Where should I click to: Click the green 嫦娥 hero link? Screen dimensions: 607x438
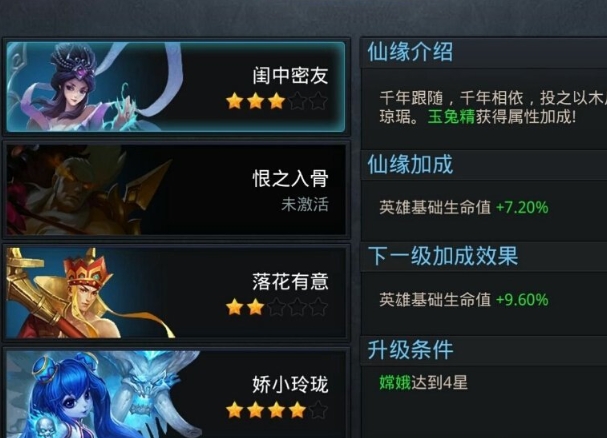395,383
